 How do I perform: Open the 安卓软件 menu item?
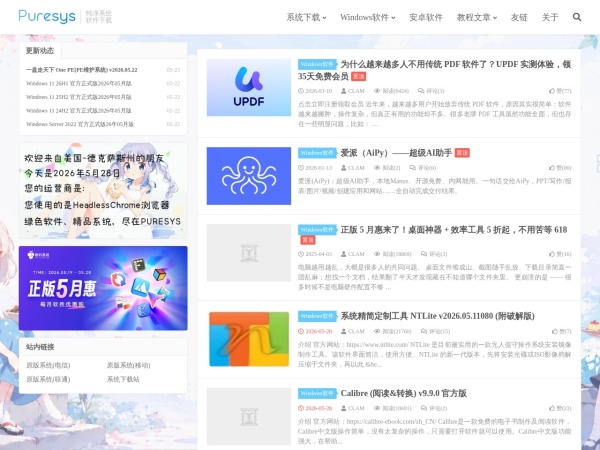click(x=426, y=17)
